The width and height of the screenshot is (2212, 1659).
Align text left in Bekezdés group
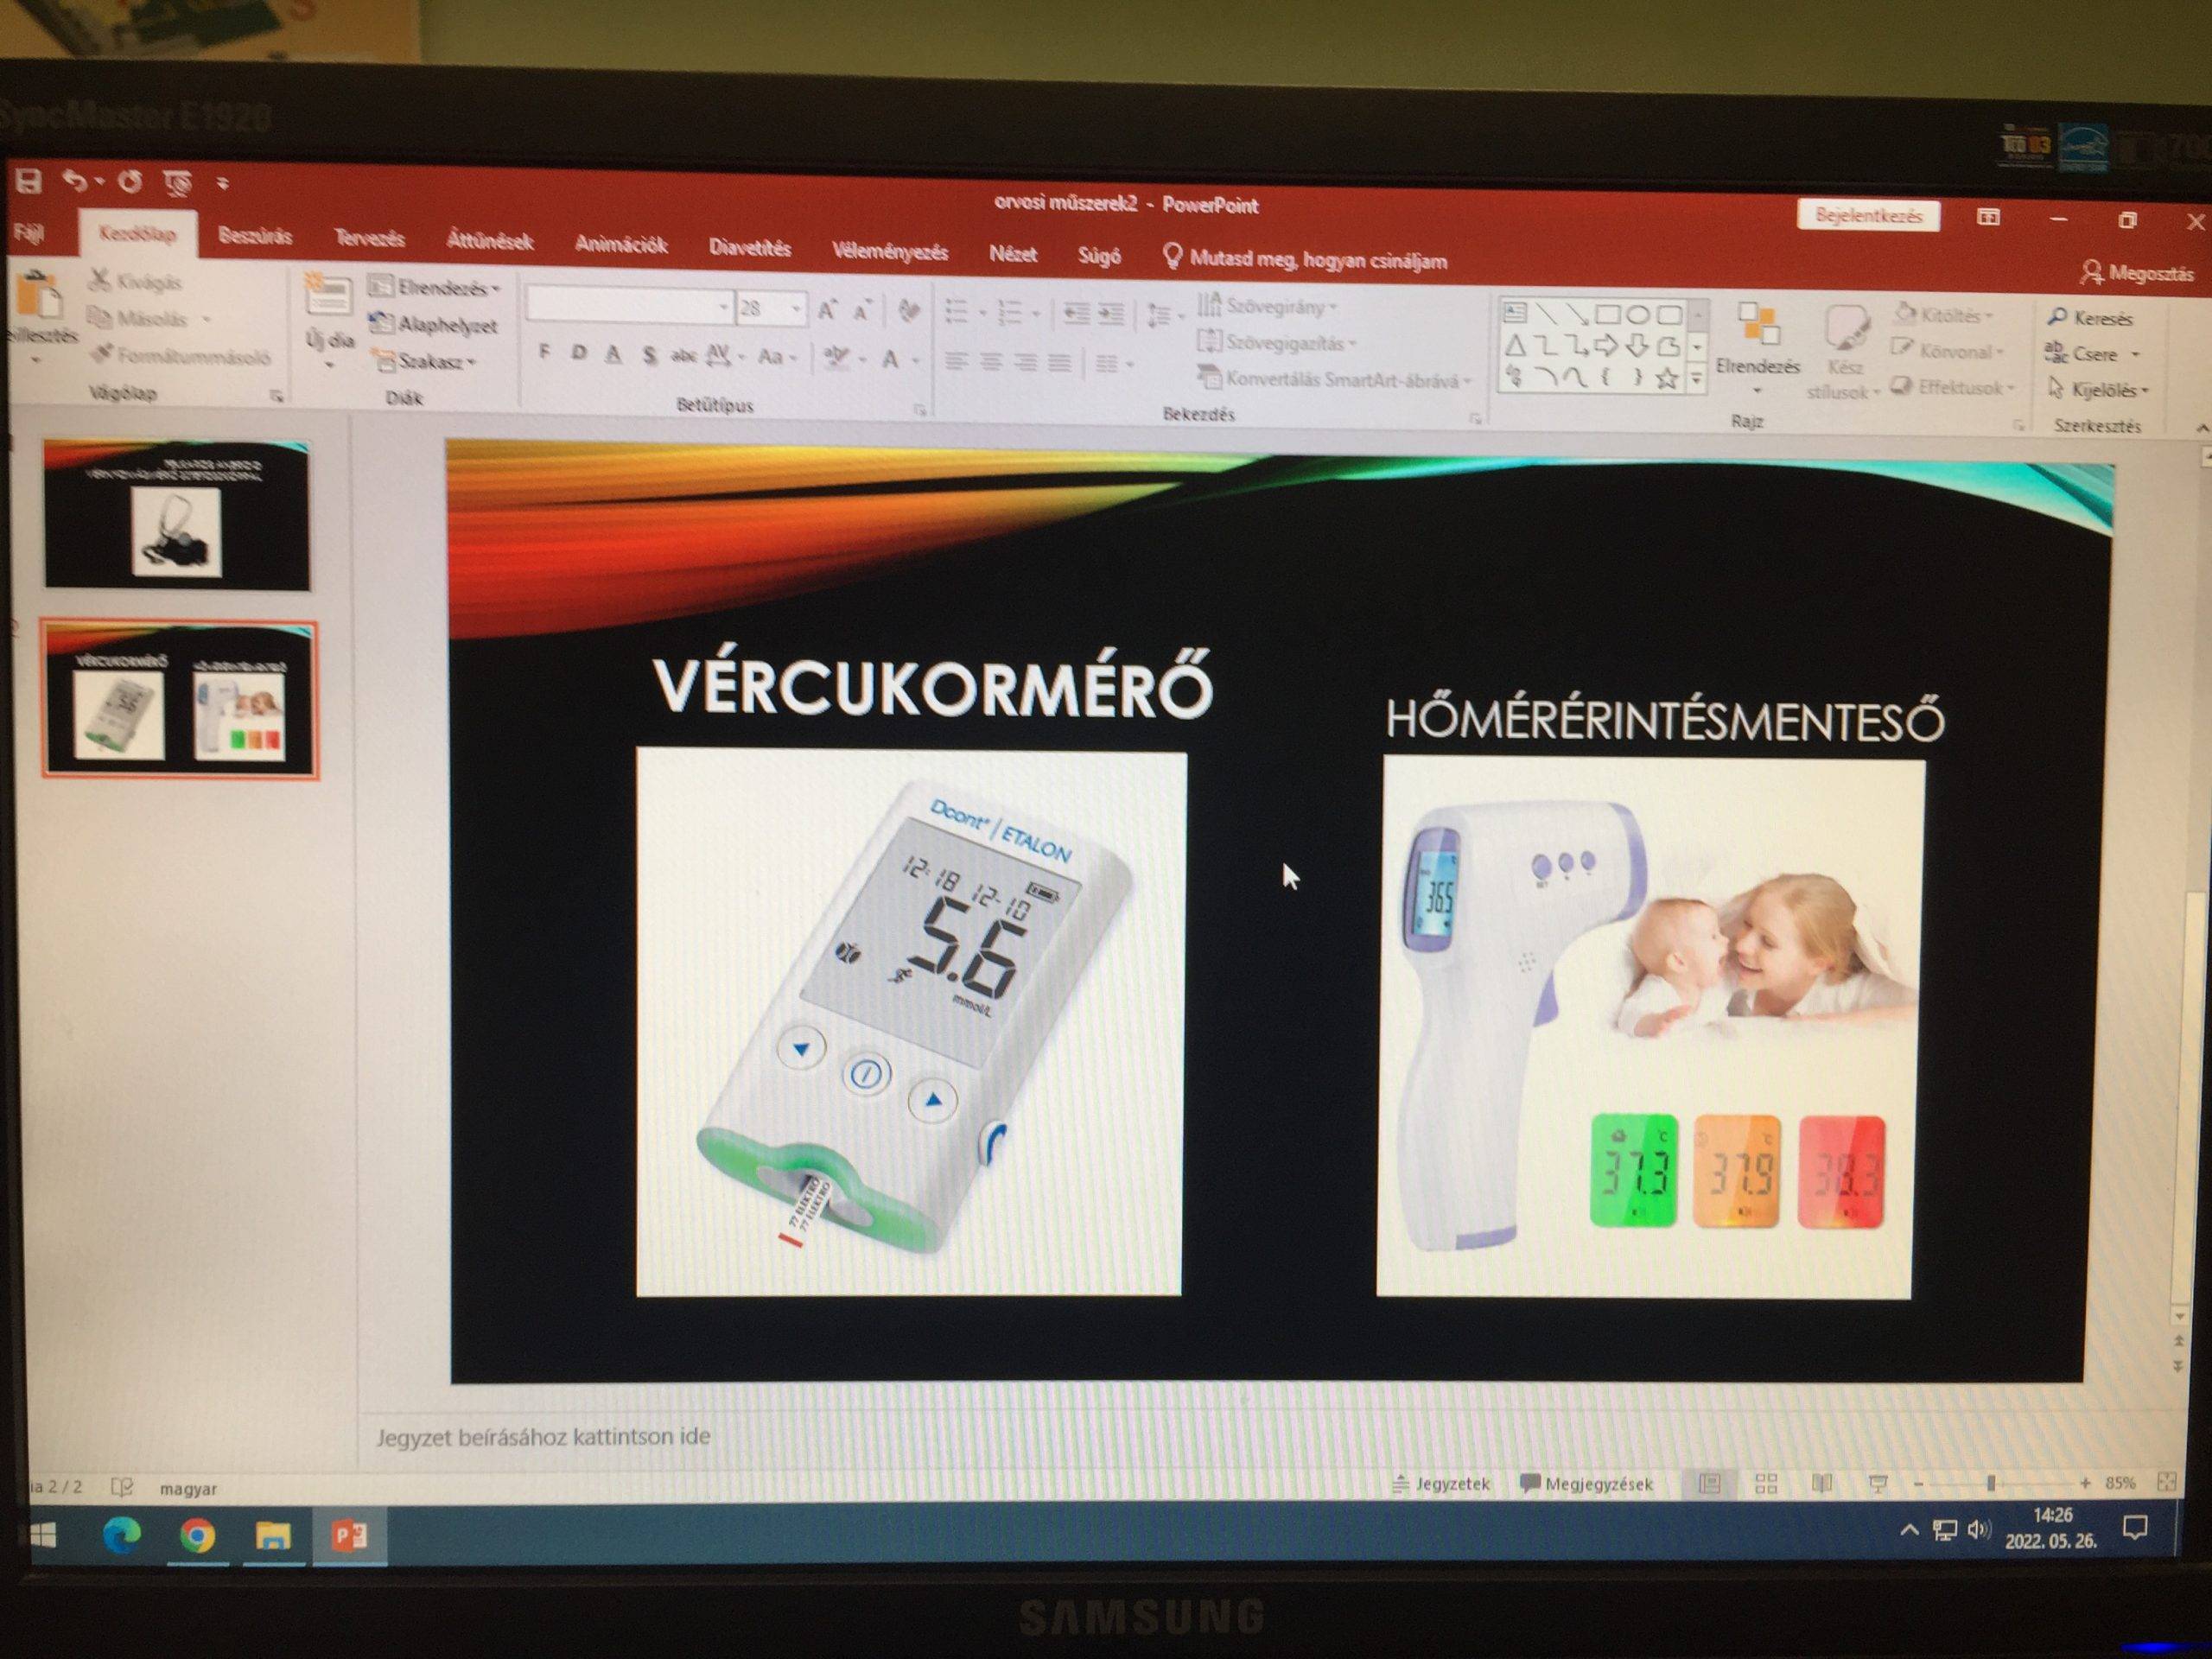[957, 361]
